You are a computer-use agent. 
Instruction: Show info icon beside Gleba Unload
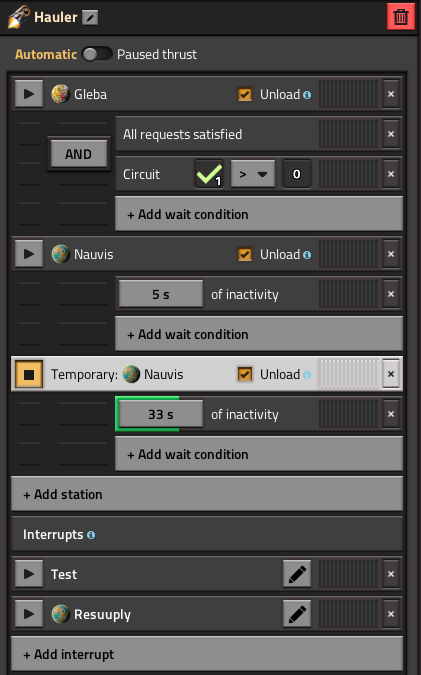click(306, 95)
